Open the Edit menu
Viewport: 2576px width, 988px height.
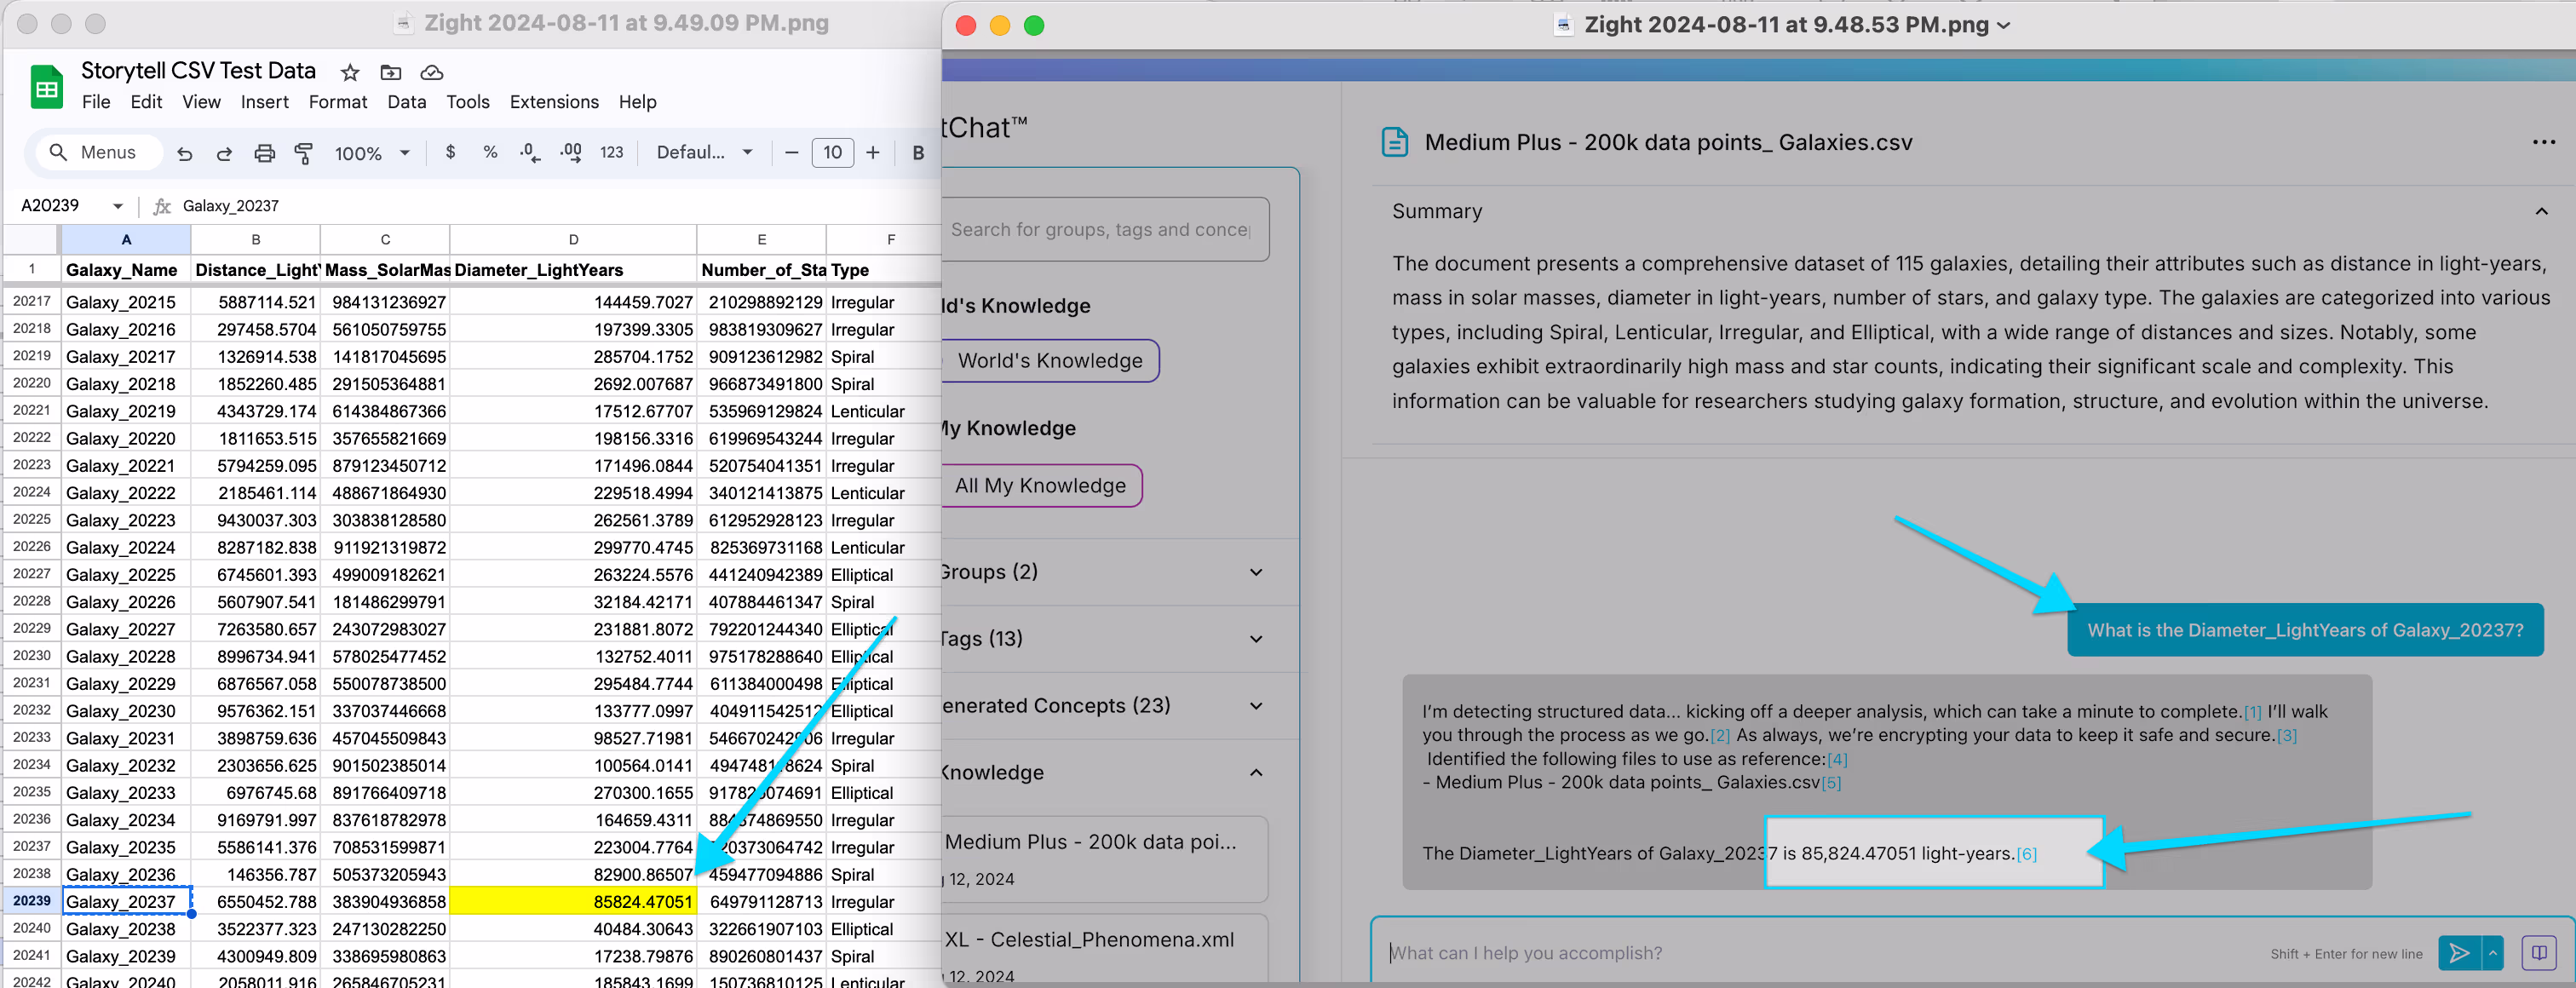[x=146, y=102]
